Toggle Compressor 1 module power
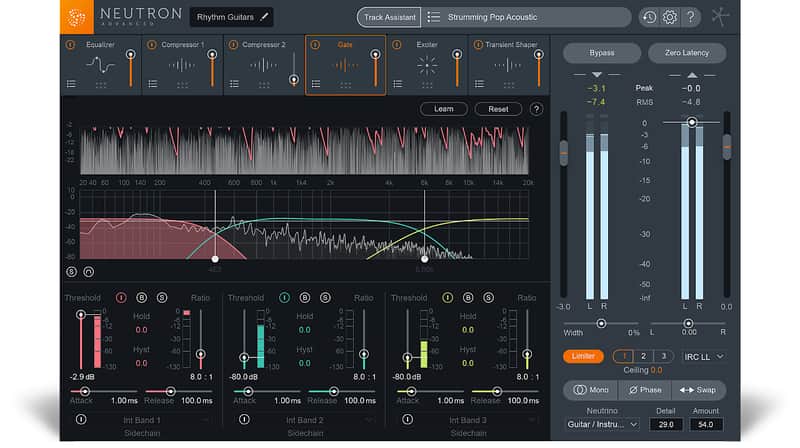The image size is (800, 448). click(152, 45)
